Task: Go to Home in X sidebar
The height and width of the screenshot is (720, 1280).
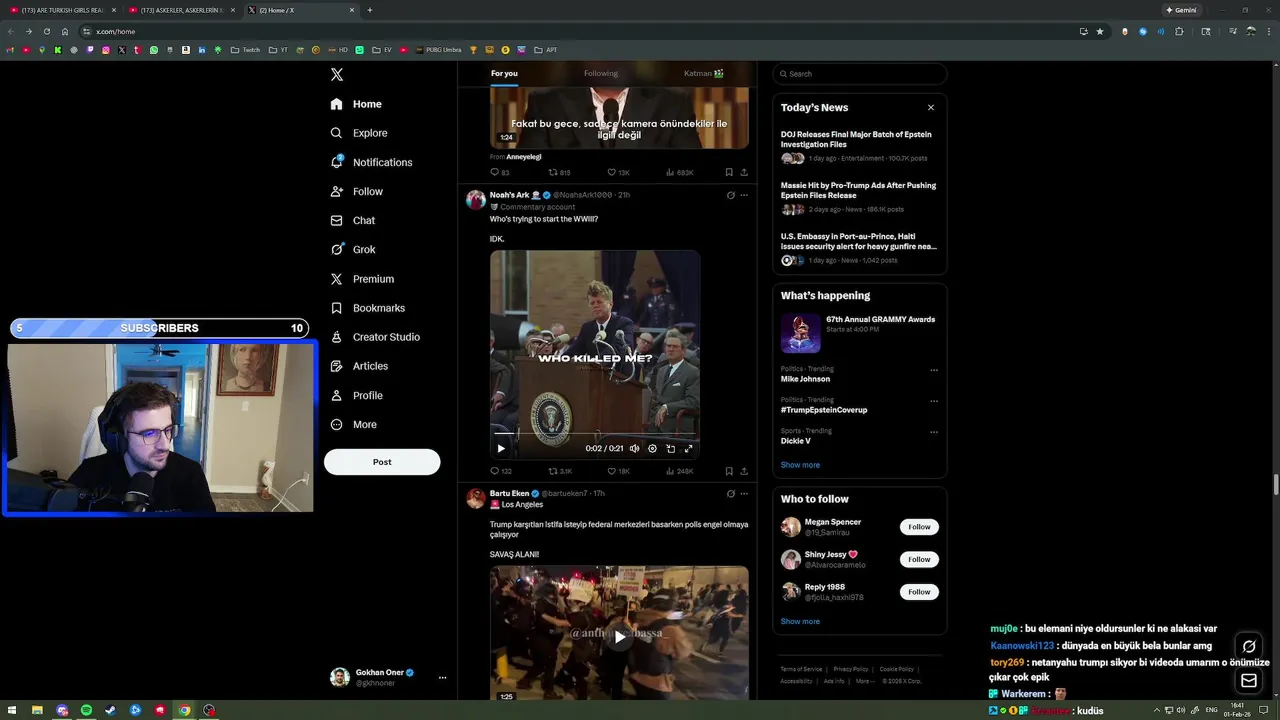Action: tap(356, 104)
